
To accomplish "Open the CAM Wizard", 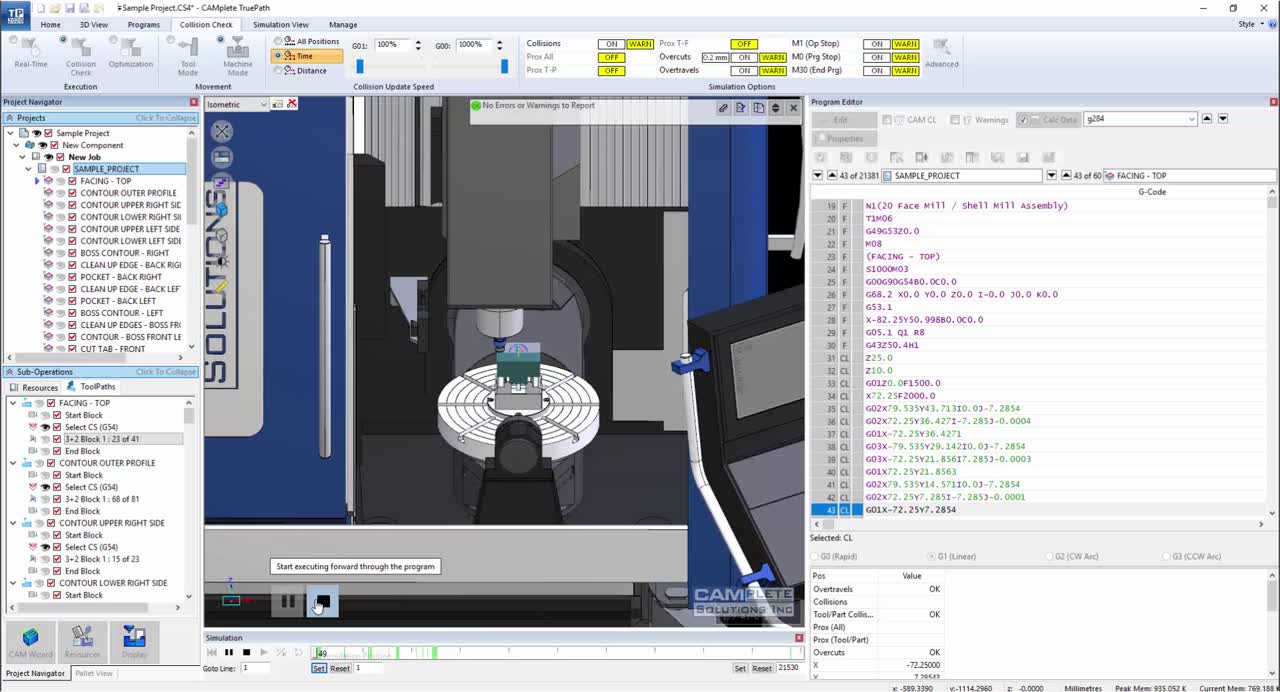I will coord(31,642).
